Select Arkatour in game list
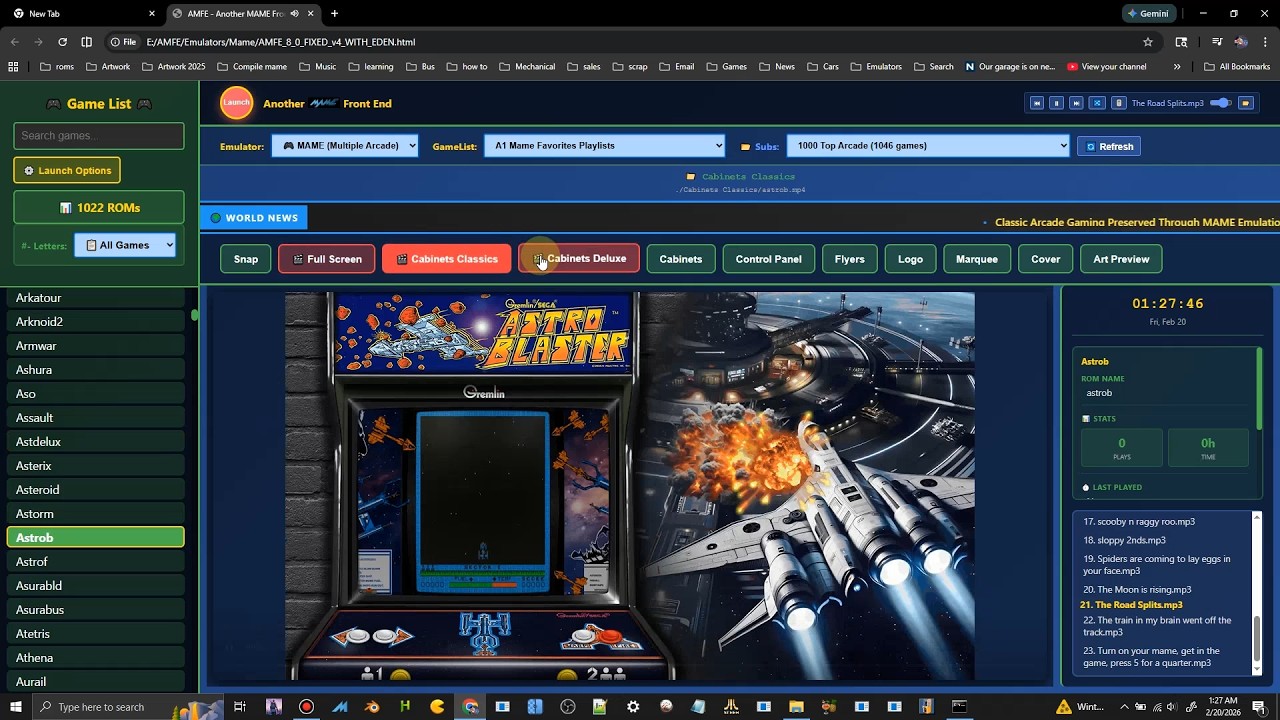 point(96,298)
